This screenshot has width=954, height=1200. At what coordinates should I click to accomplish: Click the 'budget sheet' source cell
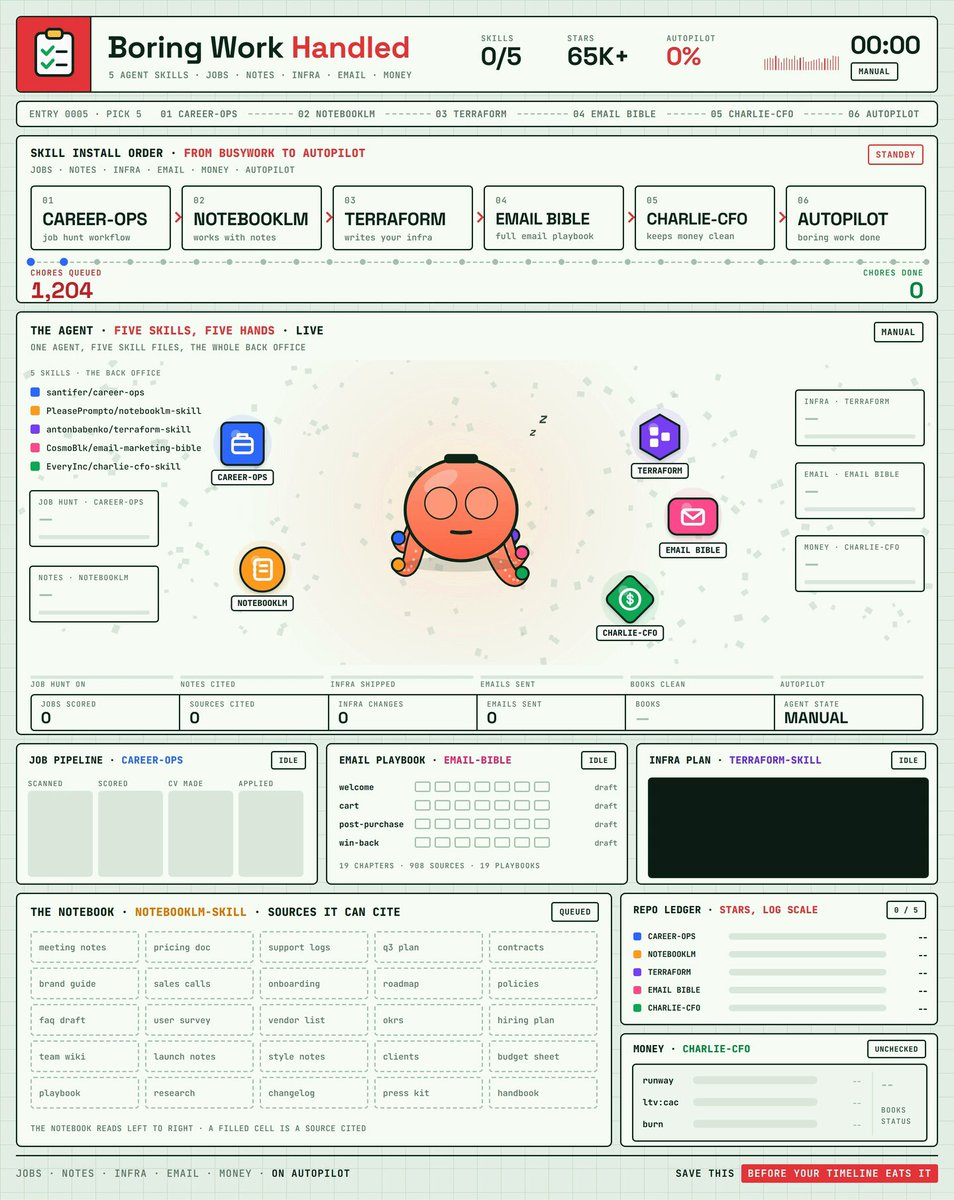543,1056
